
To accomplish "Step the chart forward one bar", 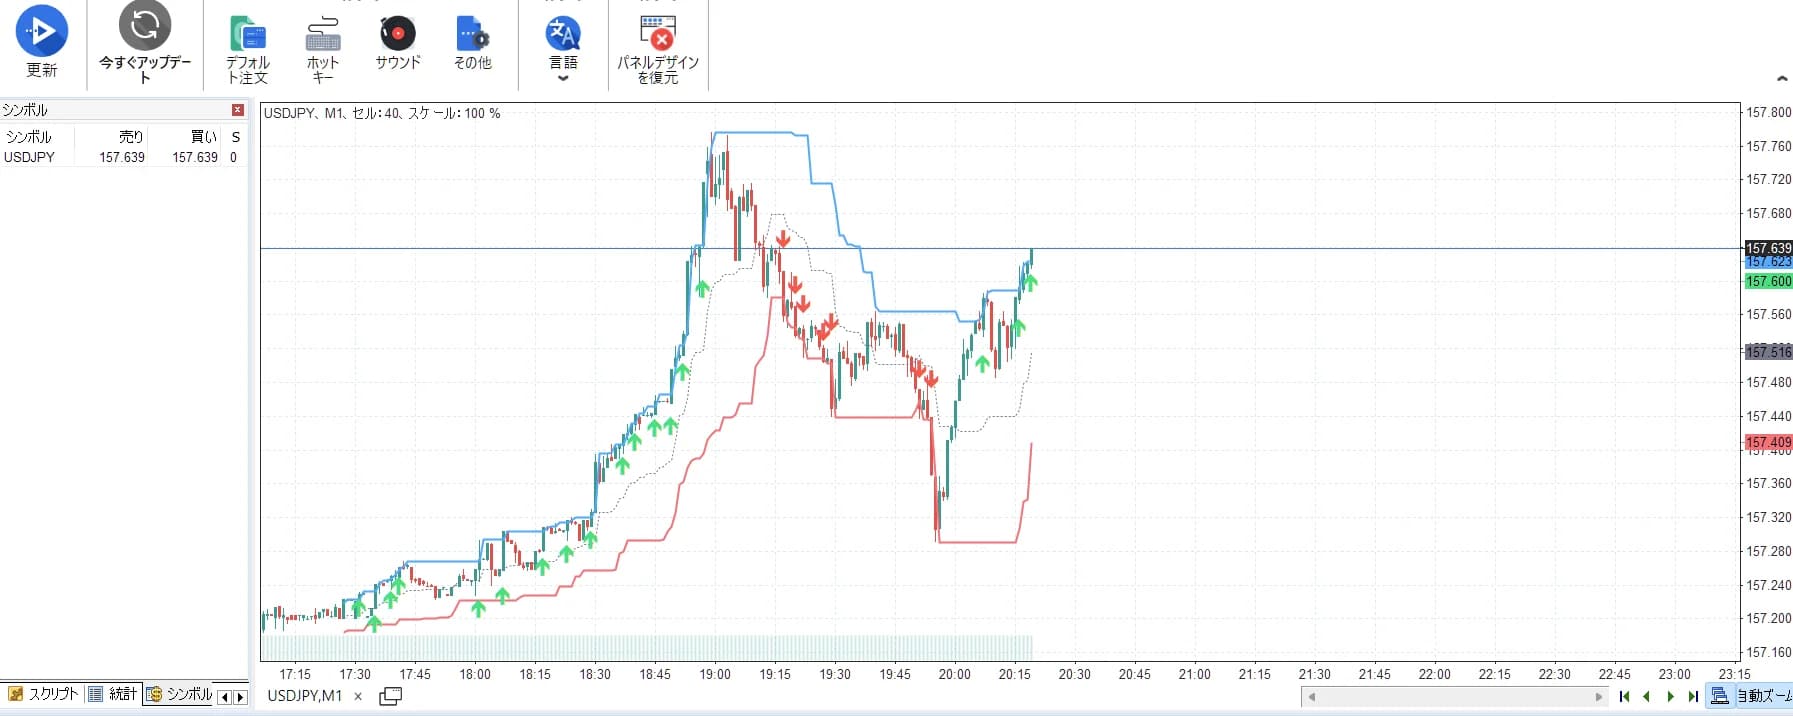I will pos(1670,697).
